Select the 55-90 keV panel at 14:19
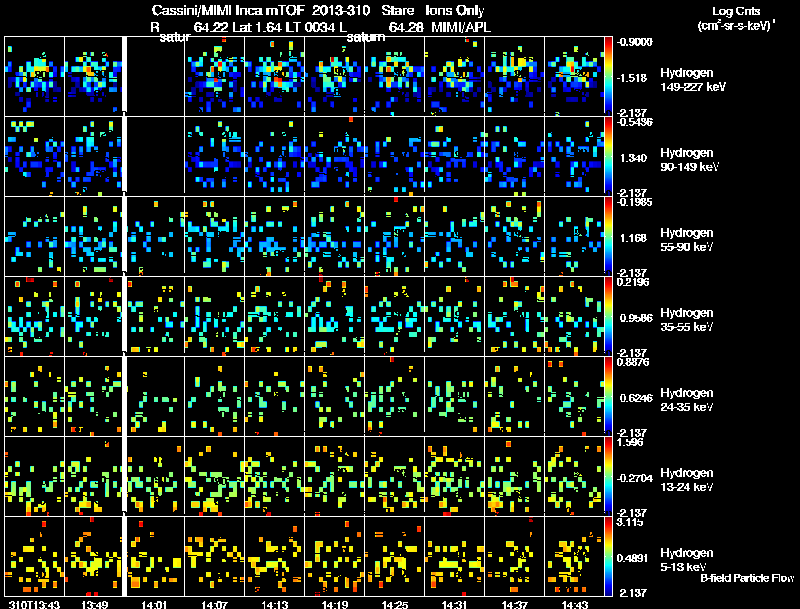The height and width of the screenshot is (609, 800). (334, 236)
